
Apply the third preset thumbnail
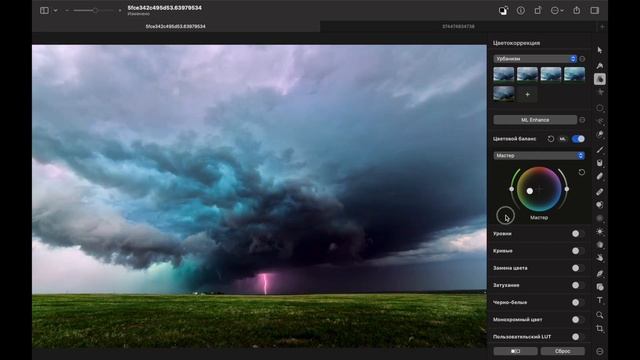[x=551, y=75]
